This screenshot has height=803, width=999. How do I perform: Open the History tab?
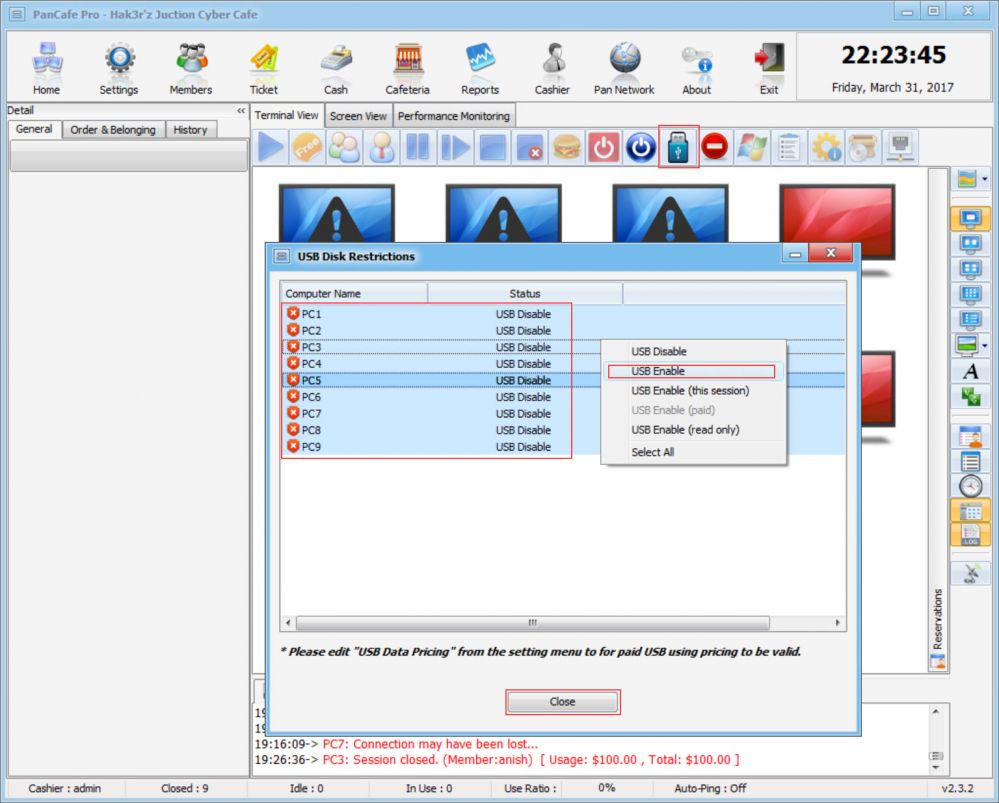pos(190,130)
